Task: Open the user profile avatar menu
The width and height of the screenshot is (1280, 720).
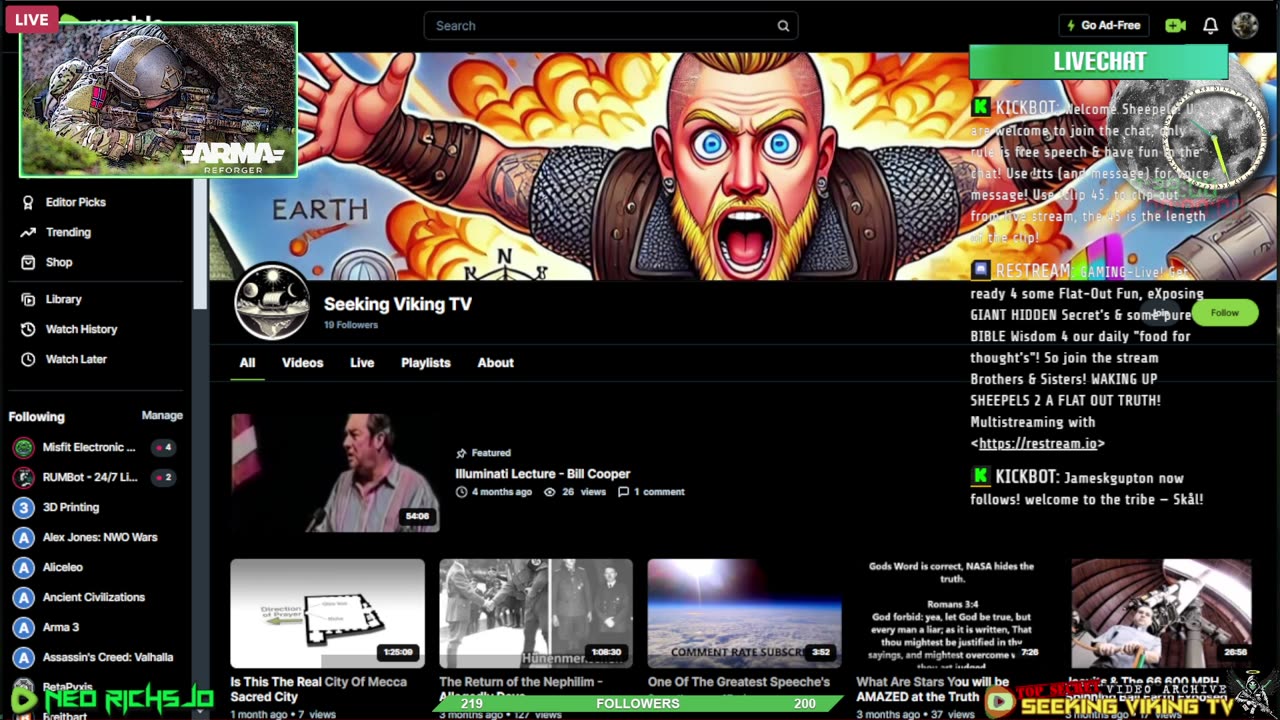Action: 1245,25
